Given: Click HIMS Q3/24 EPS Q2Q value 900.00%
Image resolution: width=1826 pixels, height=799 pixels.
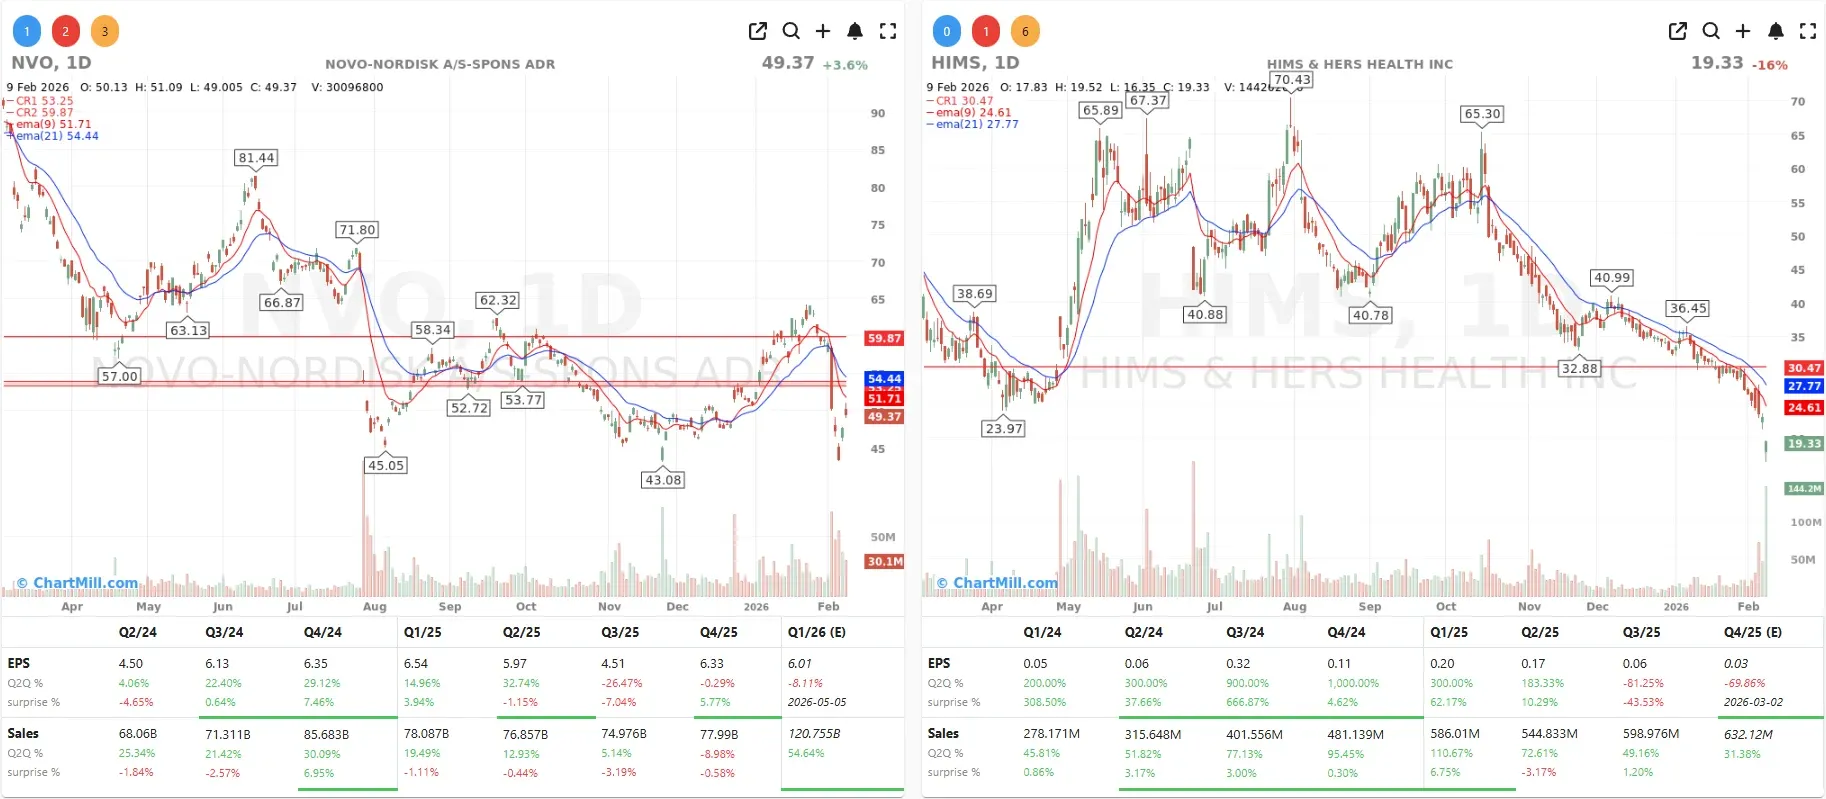Looking at the screenshot, I should tap(1247, 684).
